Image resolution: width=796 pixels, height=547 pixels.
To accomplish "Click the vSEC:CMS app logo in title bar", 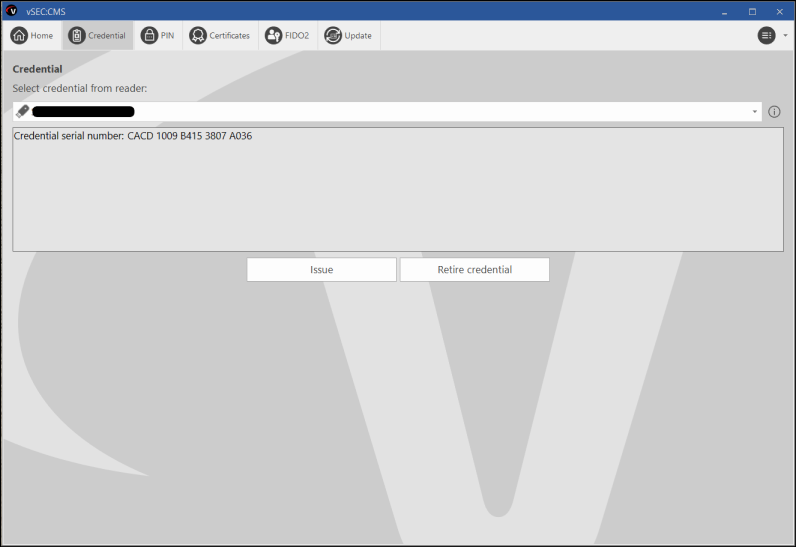I will click(11, 11).
